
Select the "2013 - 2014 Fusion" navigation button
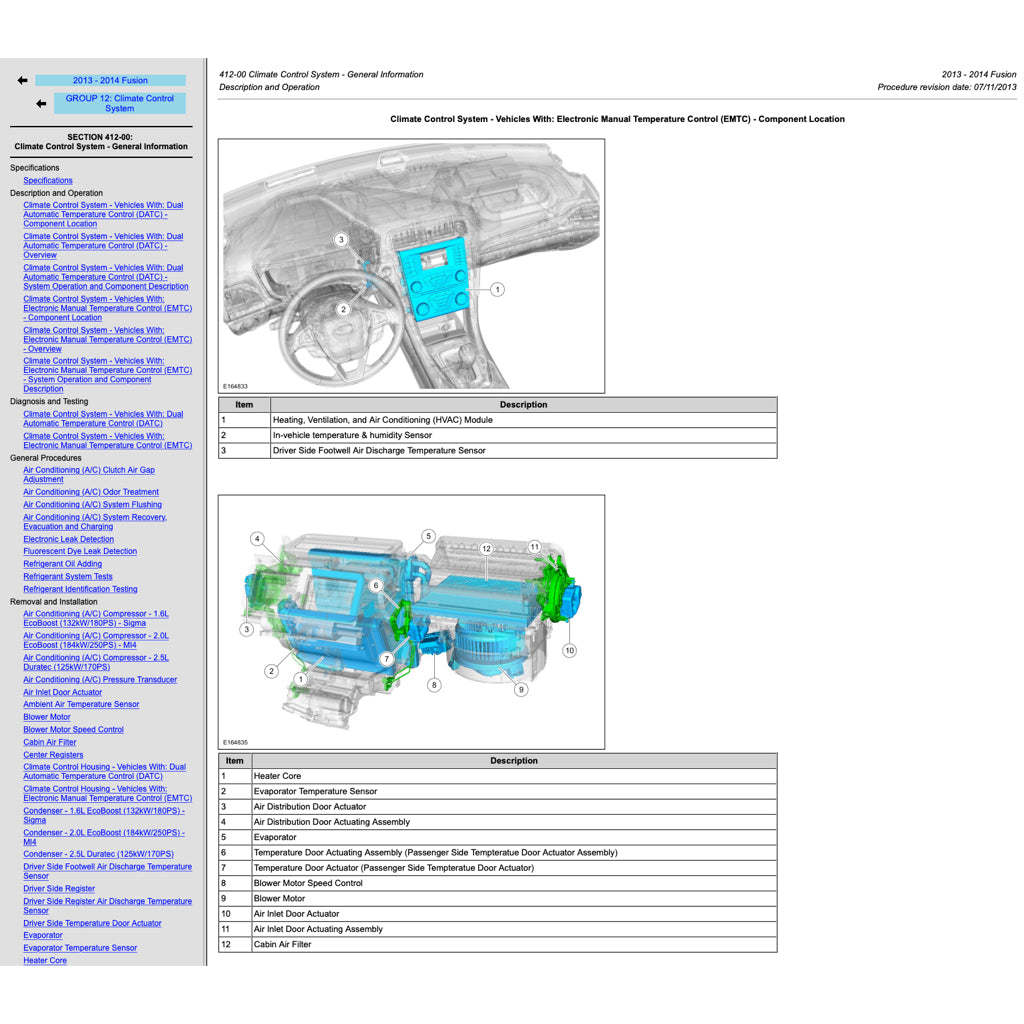point(110,80)
